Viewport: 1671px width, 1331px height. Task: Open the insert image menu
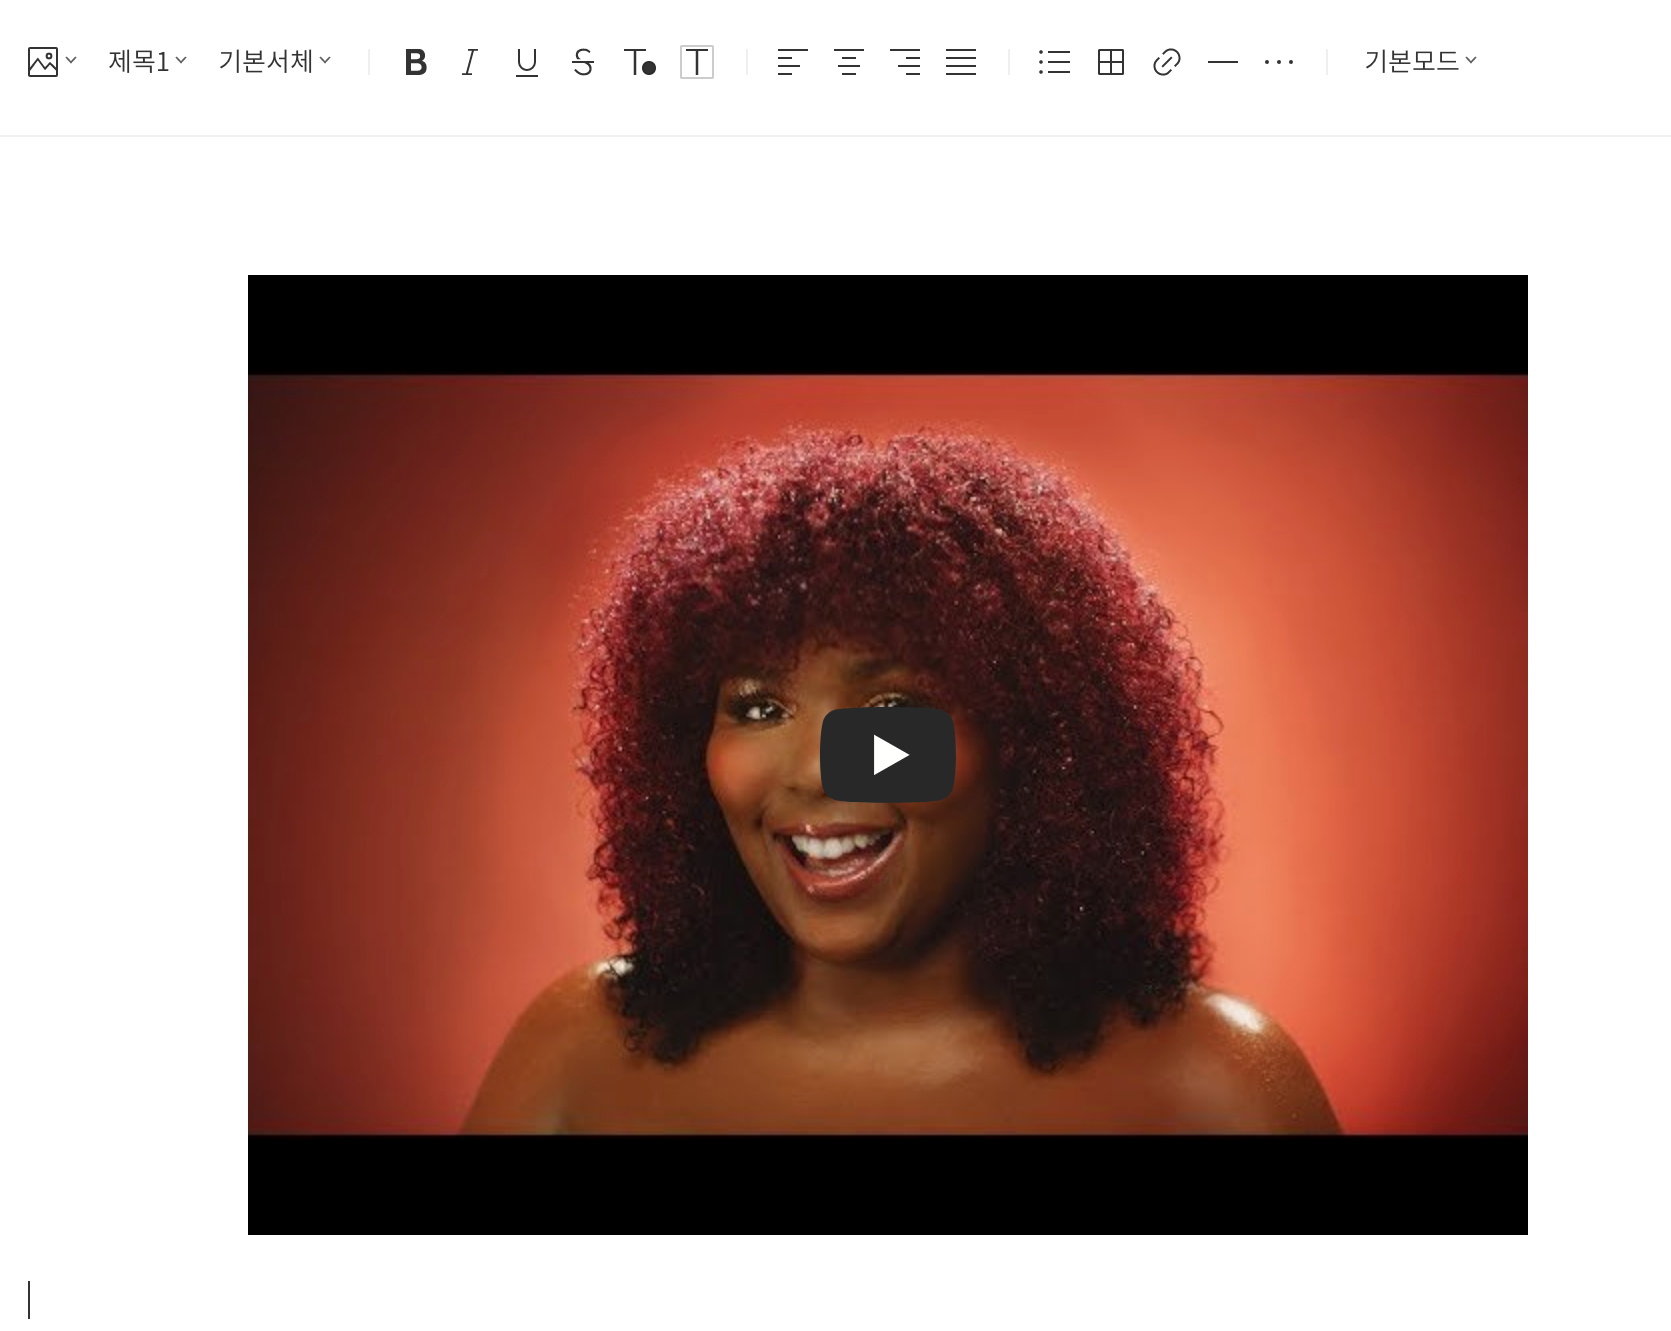pyautogui.click(x=52, y=62)
